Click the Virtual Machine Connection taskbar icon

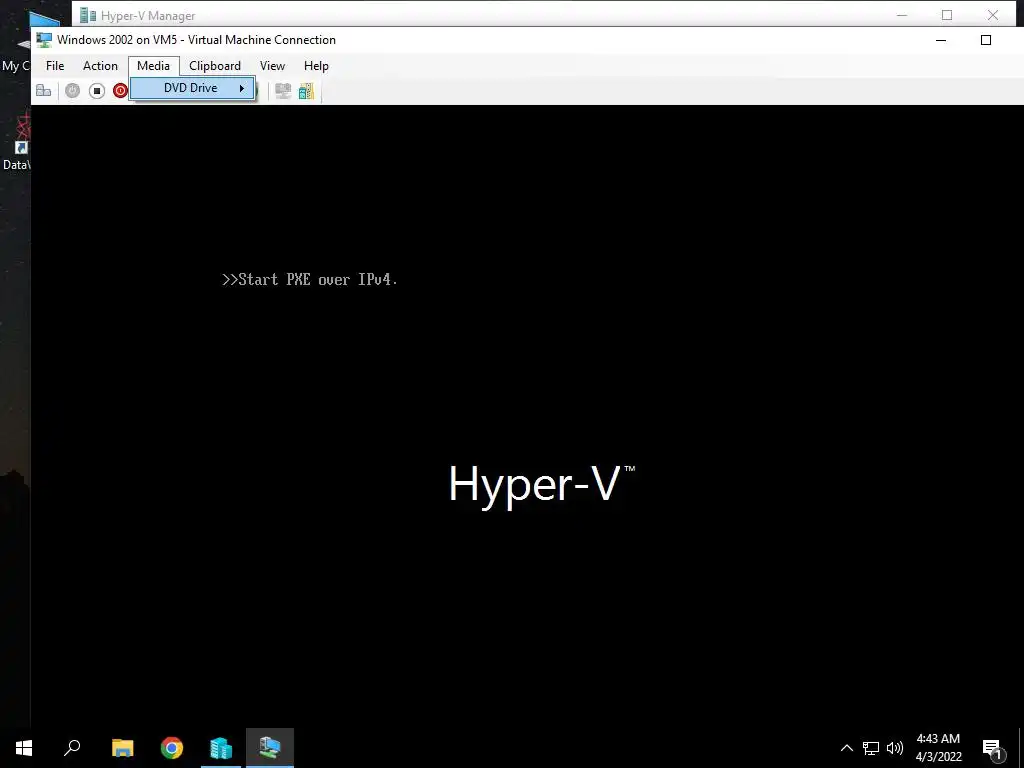pyautogui.click(x=270, y=748)
